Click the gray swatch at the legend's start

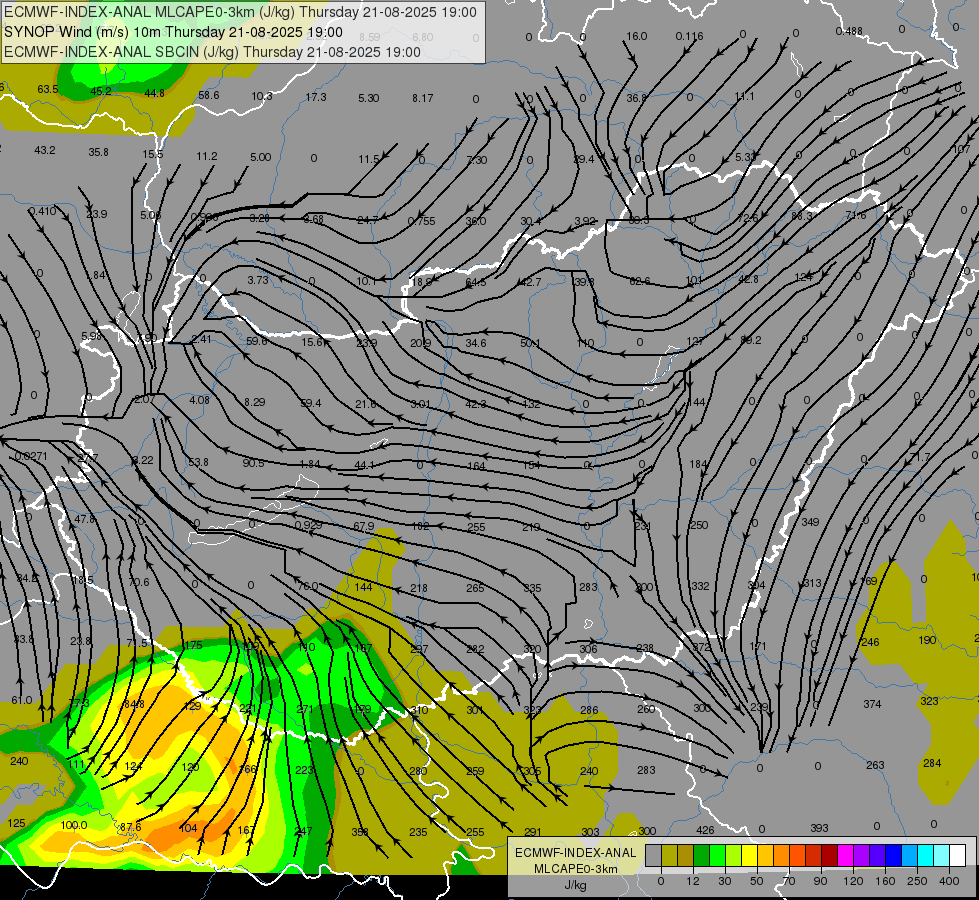click(653, 855)
